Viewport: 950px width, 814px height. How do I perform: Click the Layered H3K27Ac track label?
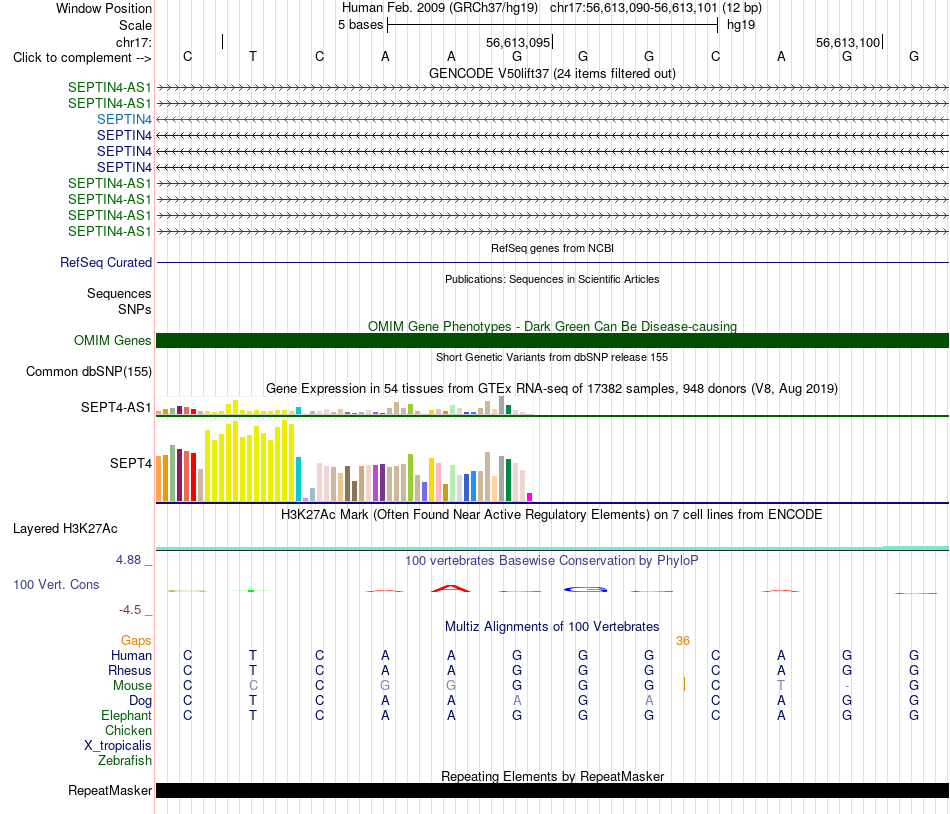tap(65, 528)
